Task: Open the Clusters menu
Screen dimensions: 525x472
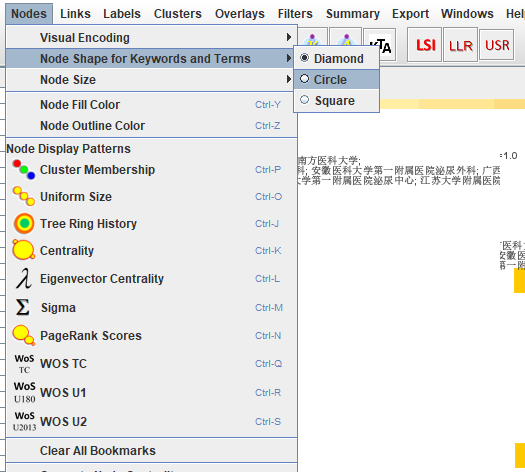Action: (178, 14)
